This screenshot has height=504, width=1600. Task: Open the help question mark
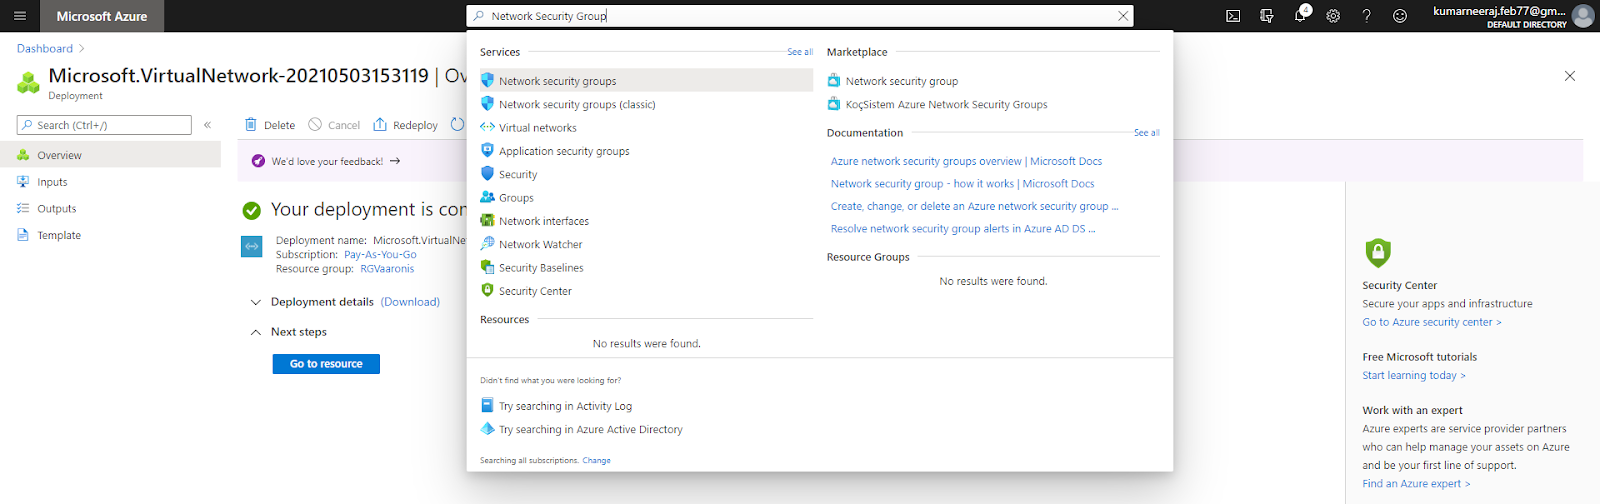tap(1366, 16)
